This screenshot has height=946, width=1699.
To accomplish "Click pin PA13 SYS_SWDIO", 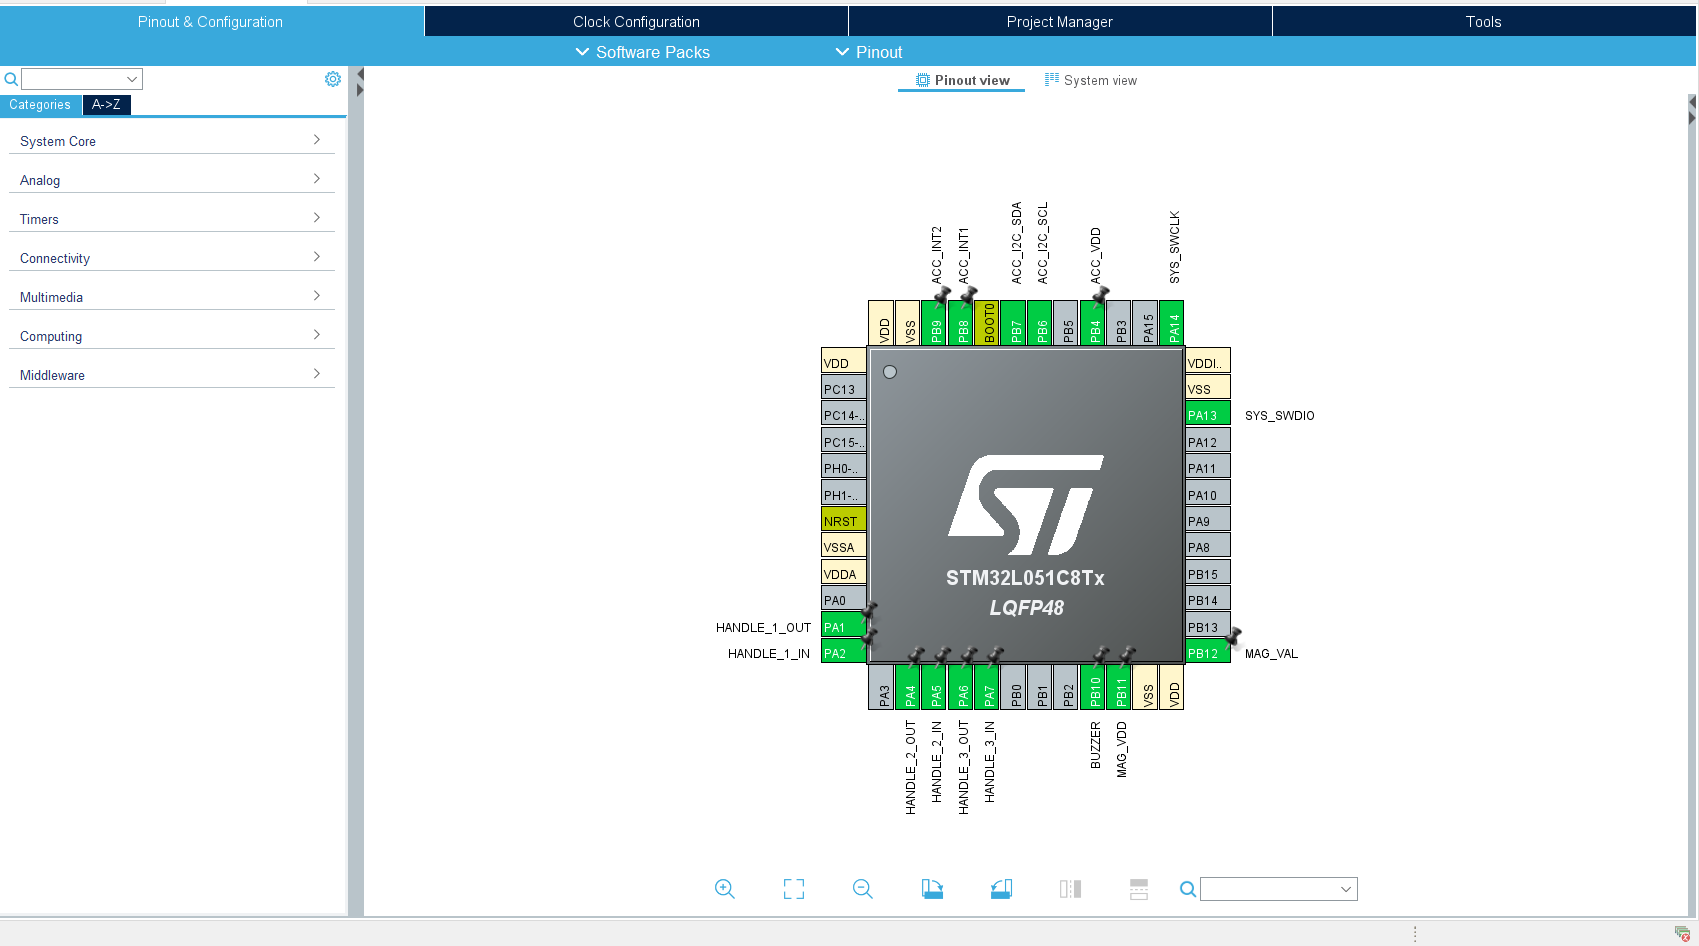I will pos(1208,414).
